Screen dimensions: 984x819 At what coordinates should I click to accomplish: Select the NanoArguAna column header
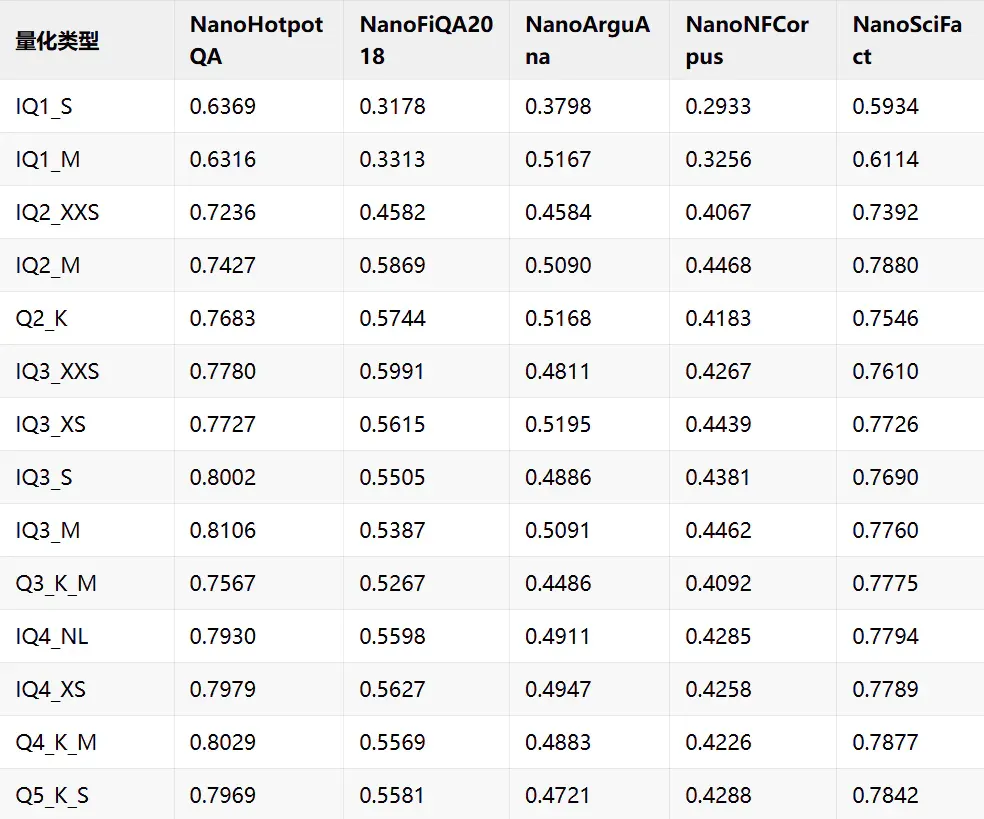(587, 41)
